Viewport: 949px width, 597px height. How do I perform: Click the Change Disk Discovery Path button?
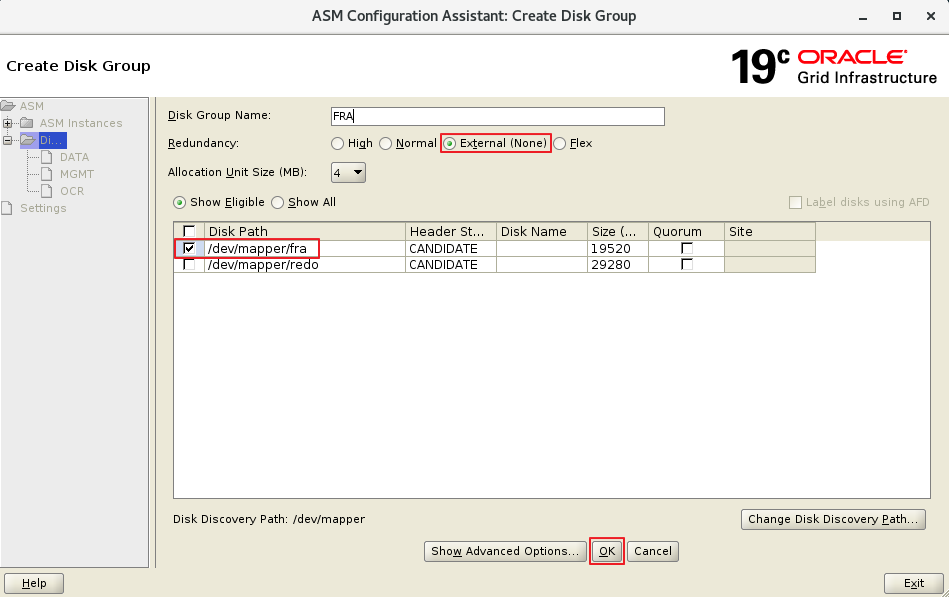(x=832, y=520)
